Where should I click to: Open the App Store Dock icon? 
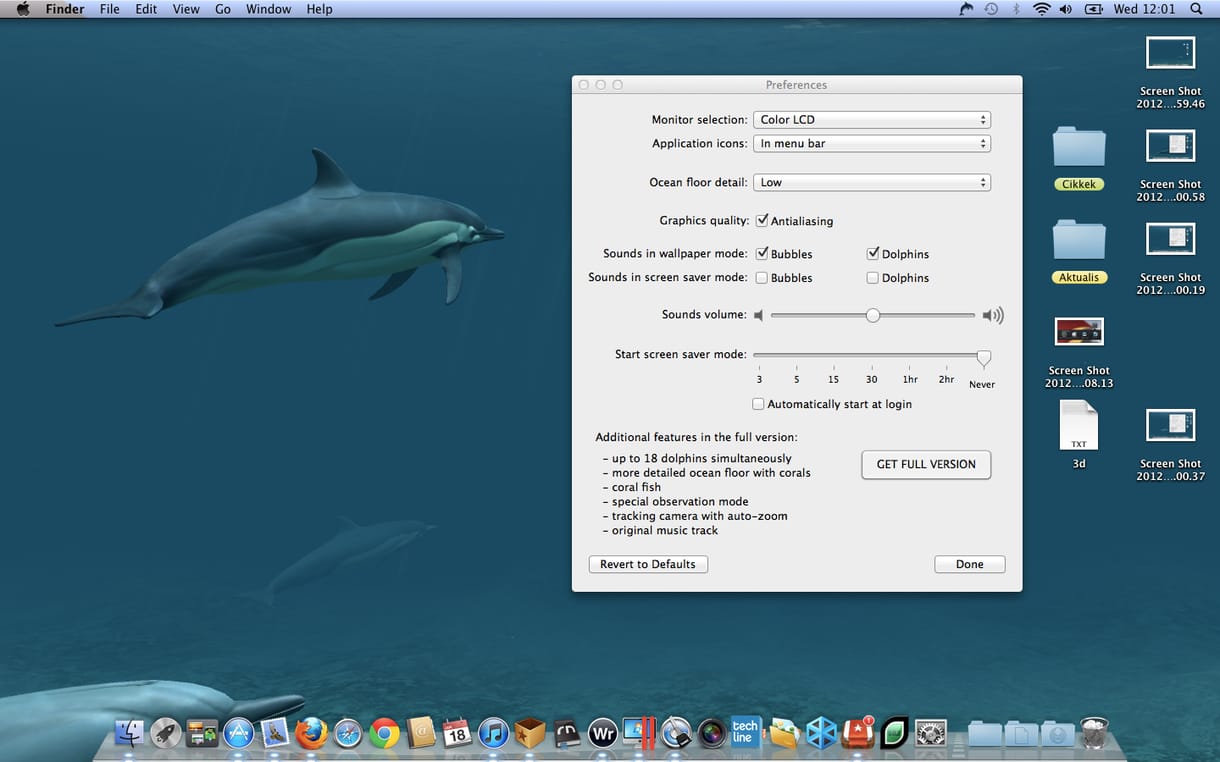pos(239,734)
